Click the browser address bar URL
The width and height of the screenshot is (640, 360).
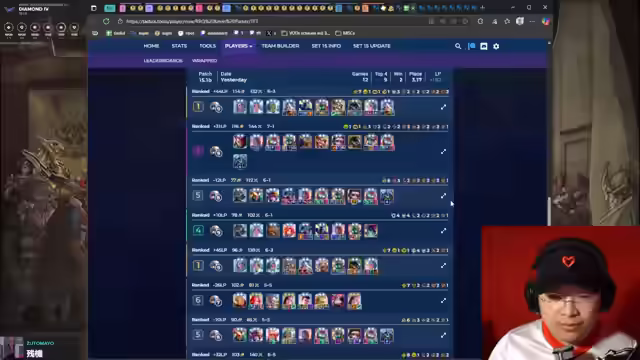[192, 21]
